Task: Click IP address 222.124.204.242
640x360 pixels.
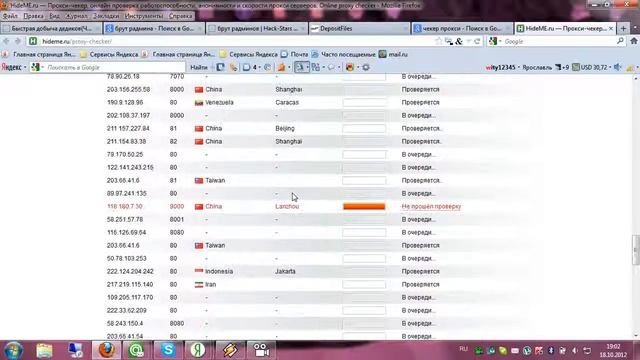Action: (x=130, y=271)
